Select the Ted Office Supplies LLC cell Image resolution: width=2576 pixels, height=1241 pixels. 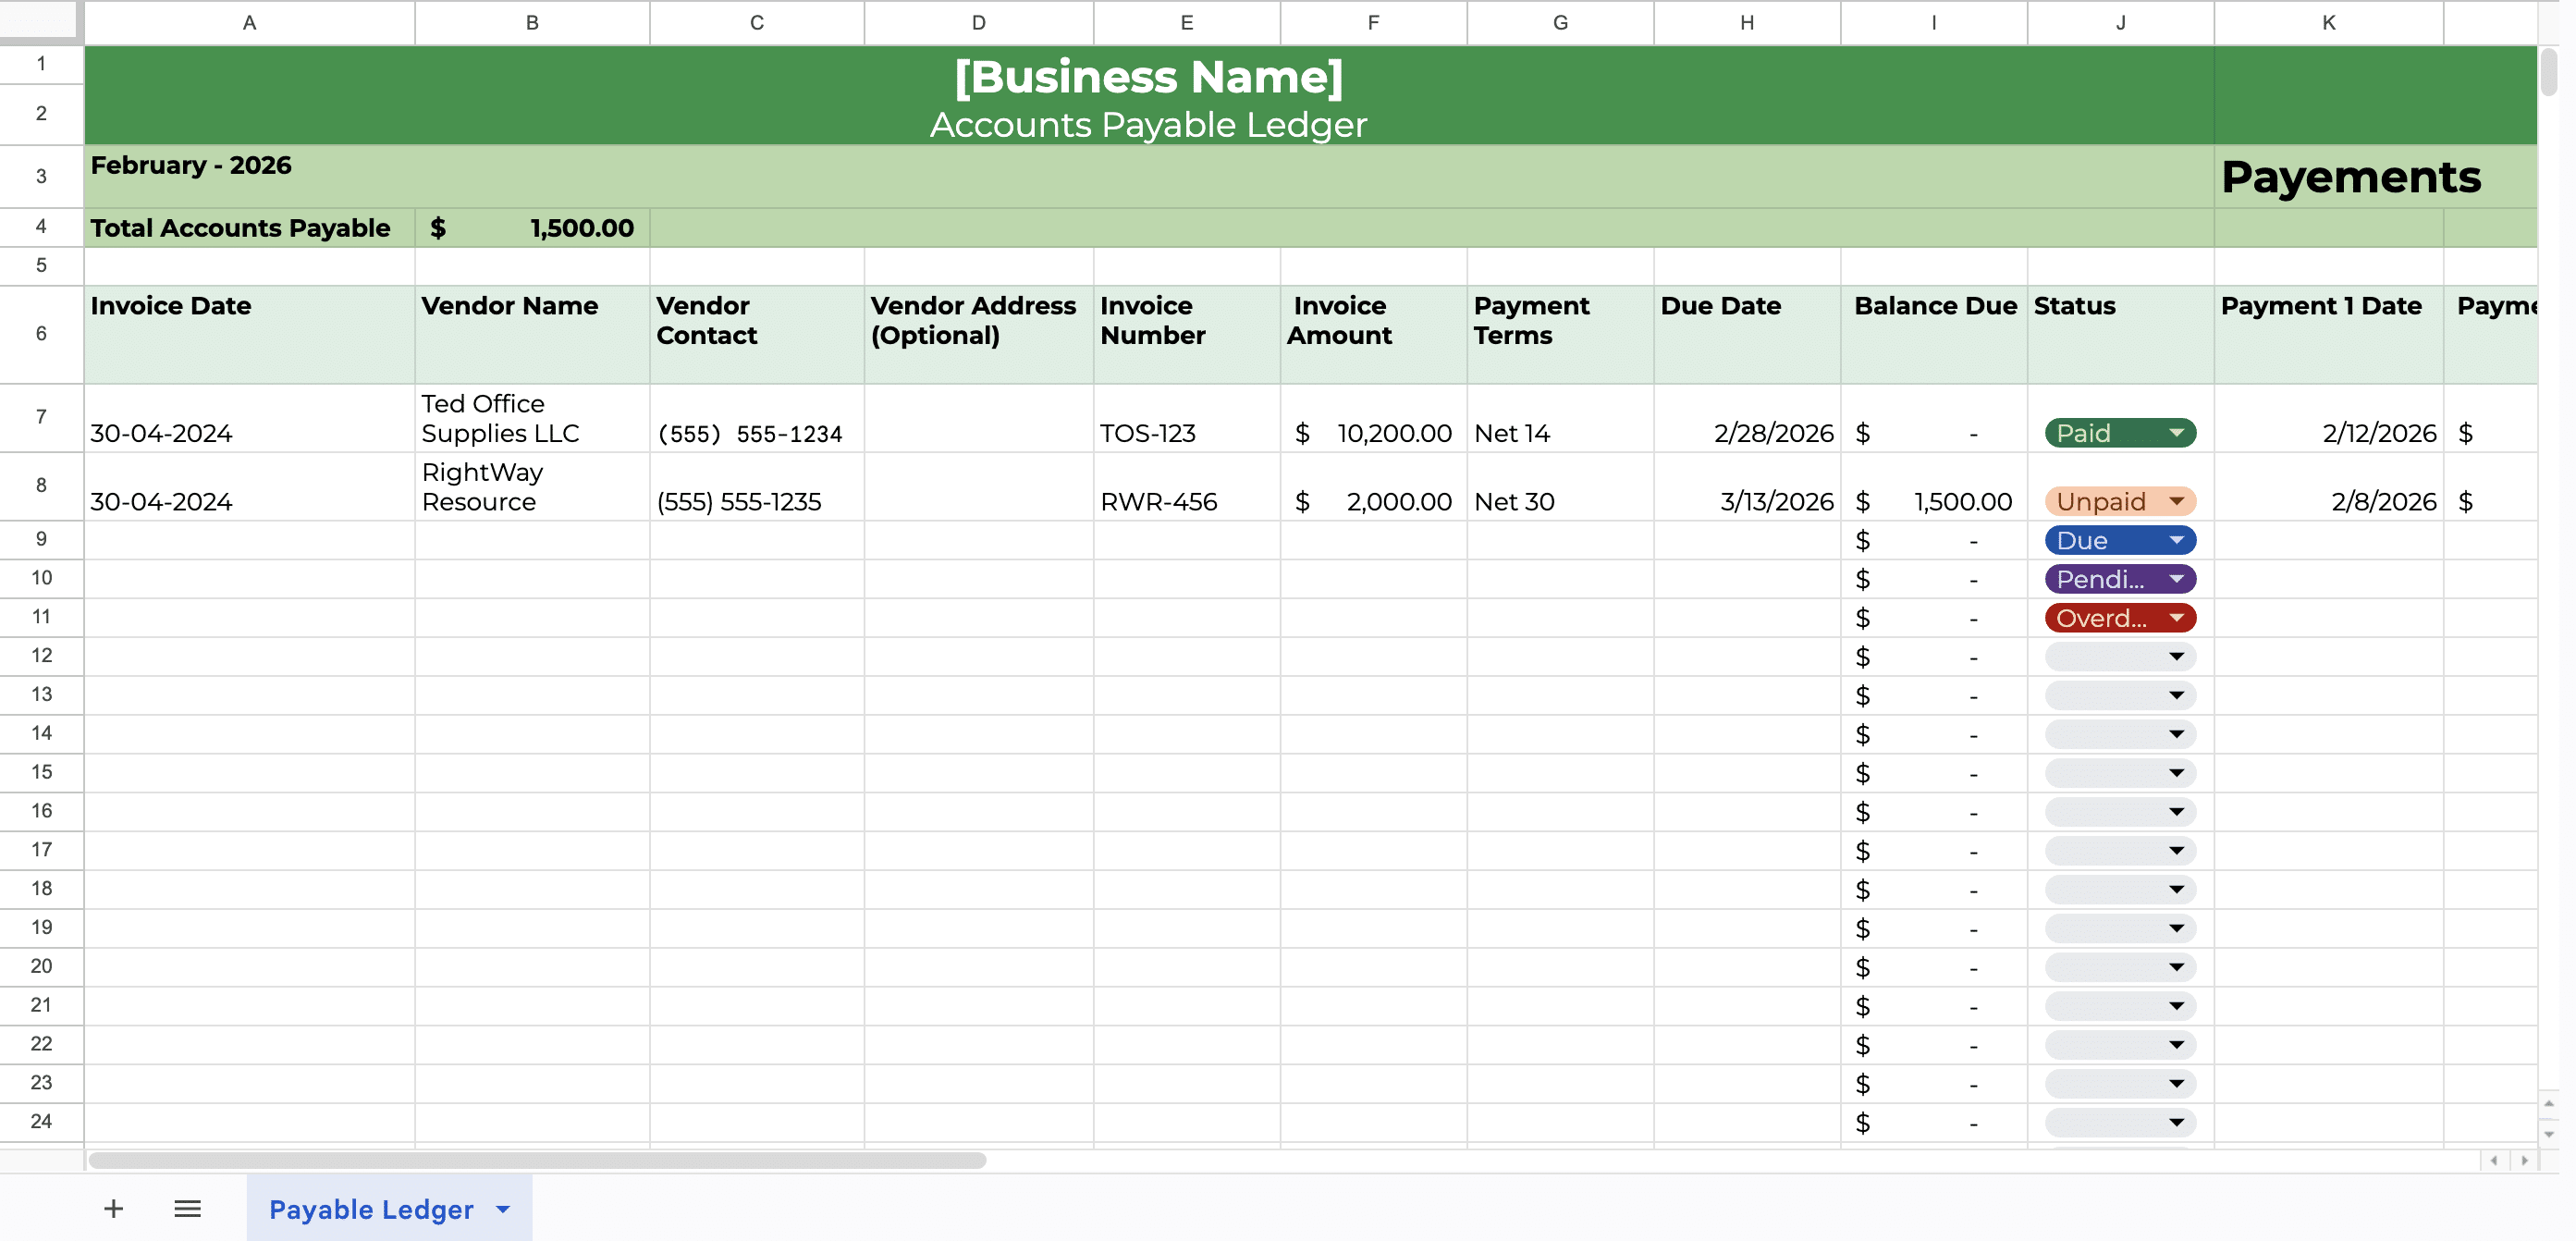pyautogui.click(x=531, y=418)
